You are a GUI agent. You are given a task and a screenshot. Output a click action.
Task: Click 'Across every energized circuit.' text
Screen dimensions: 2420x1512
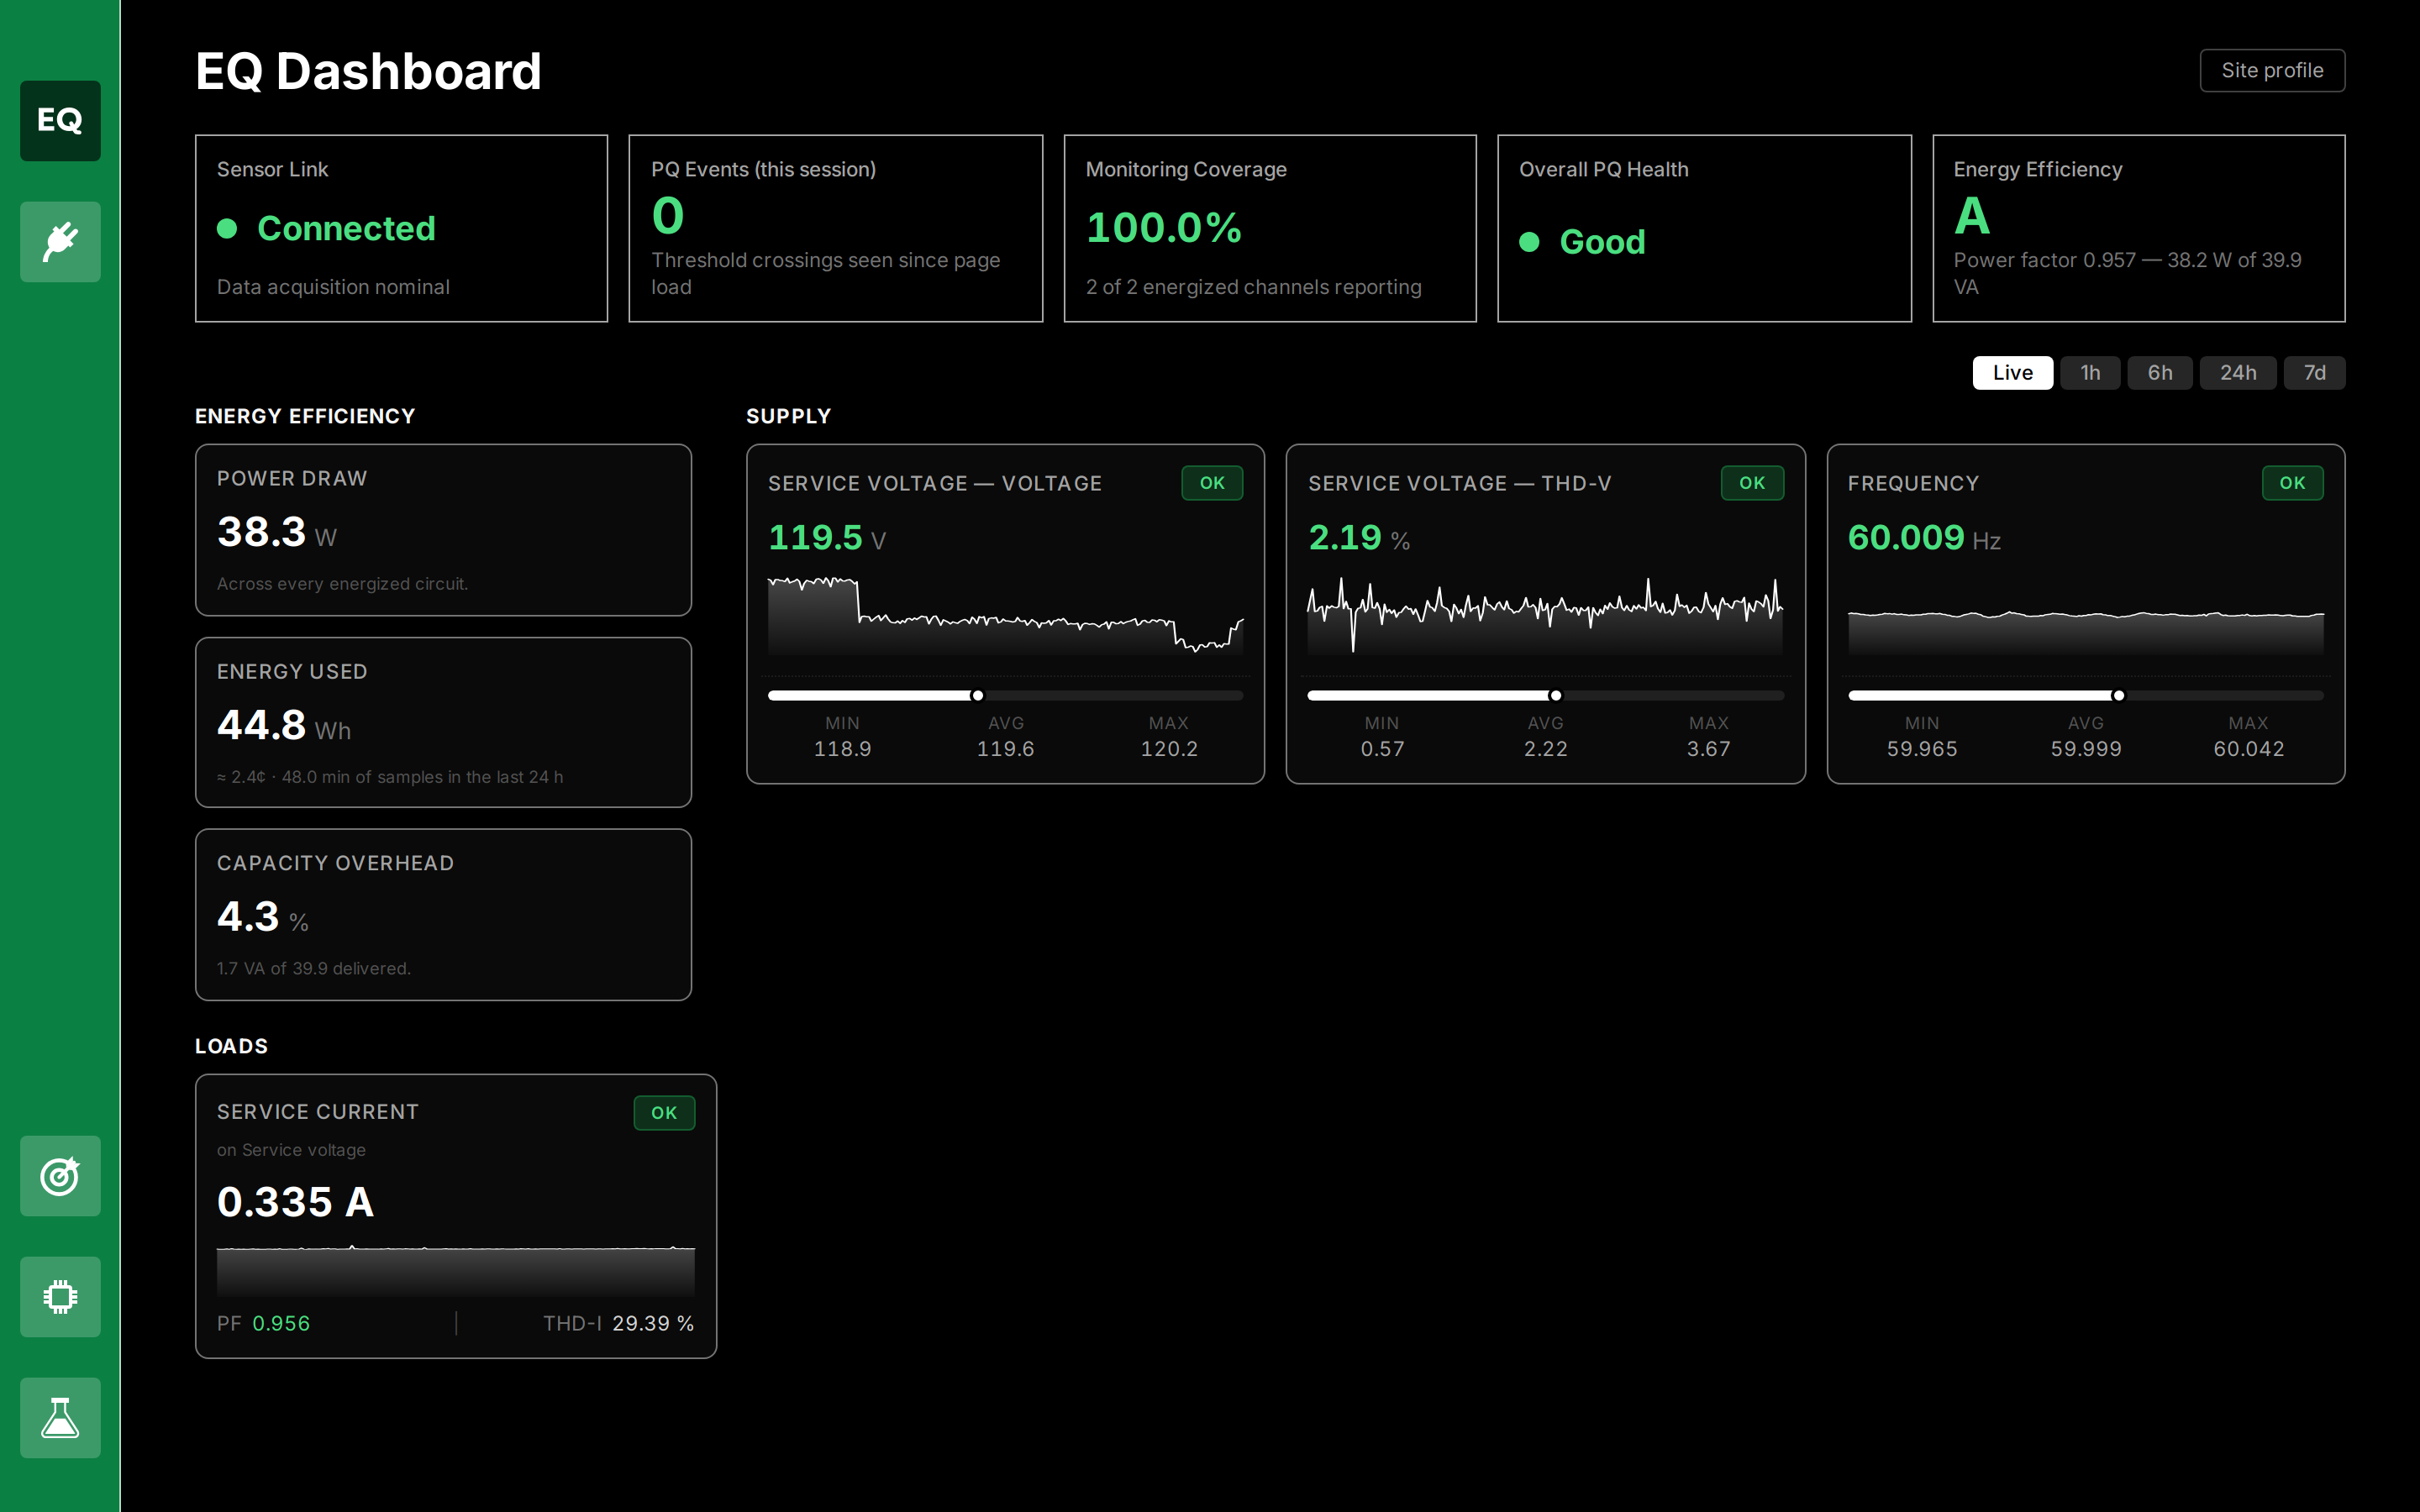point(342,583)
